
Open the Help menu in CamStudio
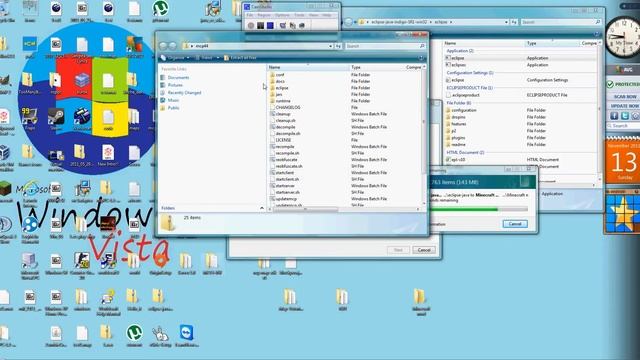point(327,15)
